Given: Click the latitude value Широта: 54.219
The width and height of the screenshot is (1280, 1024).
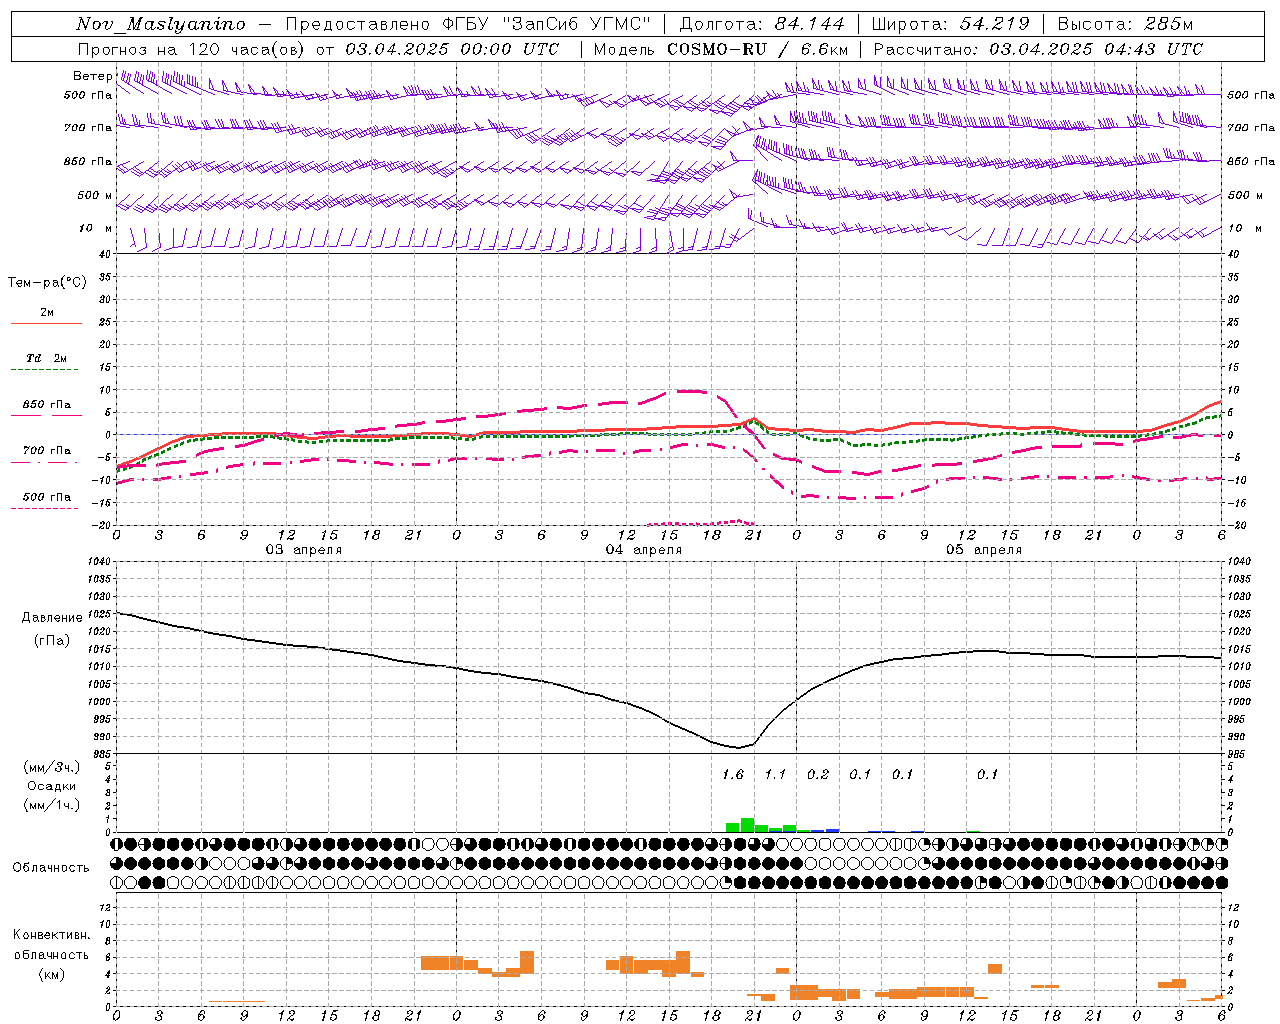Looking at the screenshot, I should 951,24.
